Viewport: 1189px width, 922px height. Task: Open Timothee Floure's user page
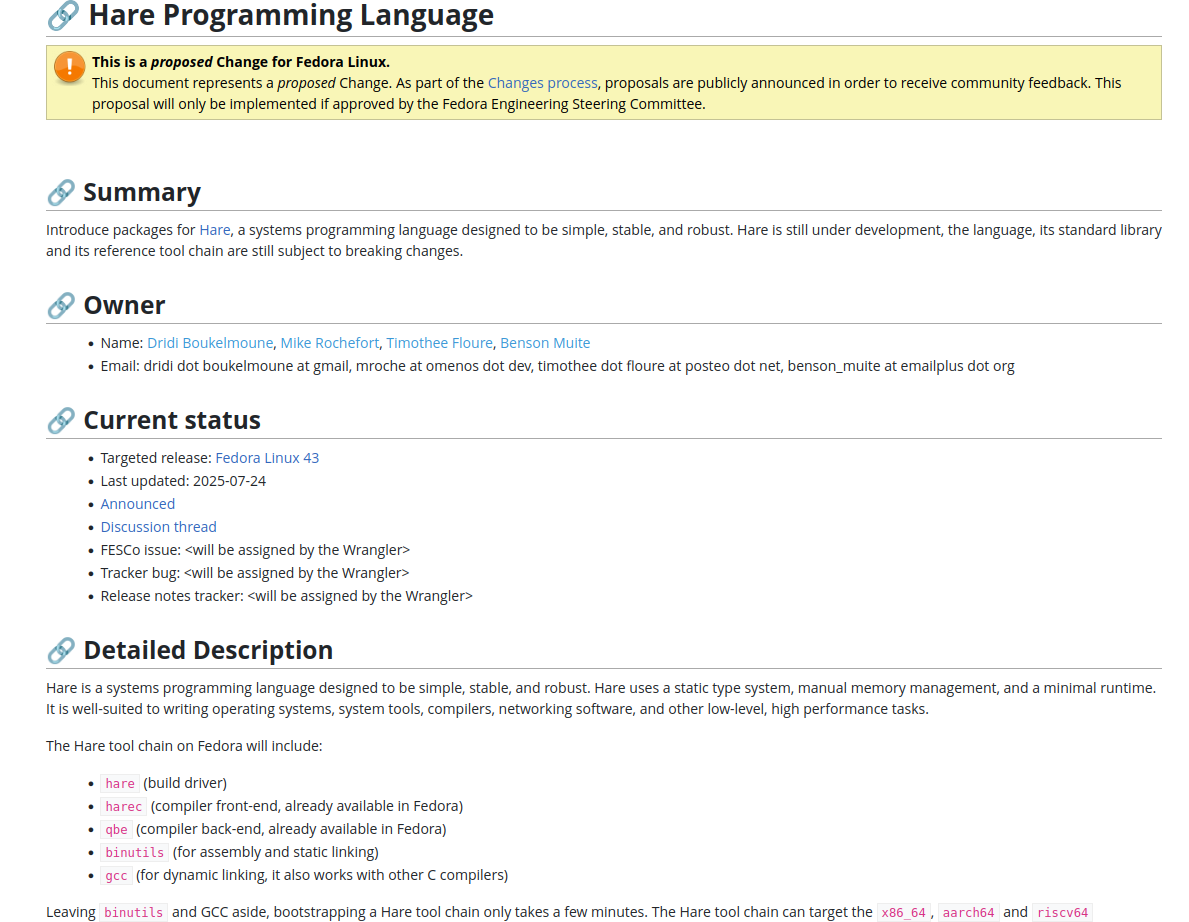440,343
